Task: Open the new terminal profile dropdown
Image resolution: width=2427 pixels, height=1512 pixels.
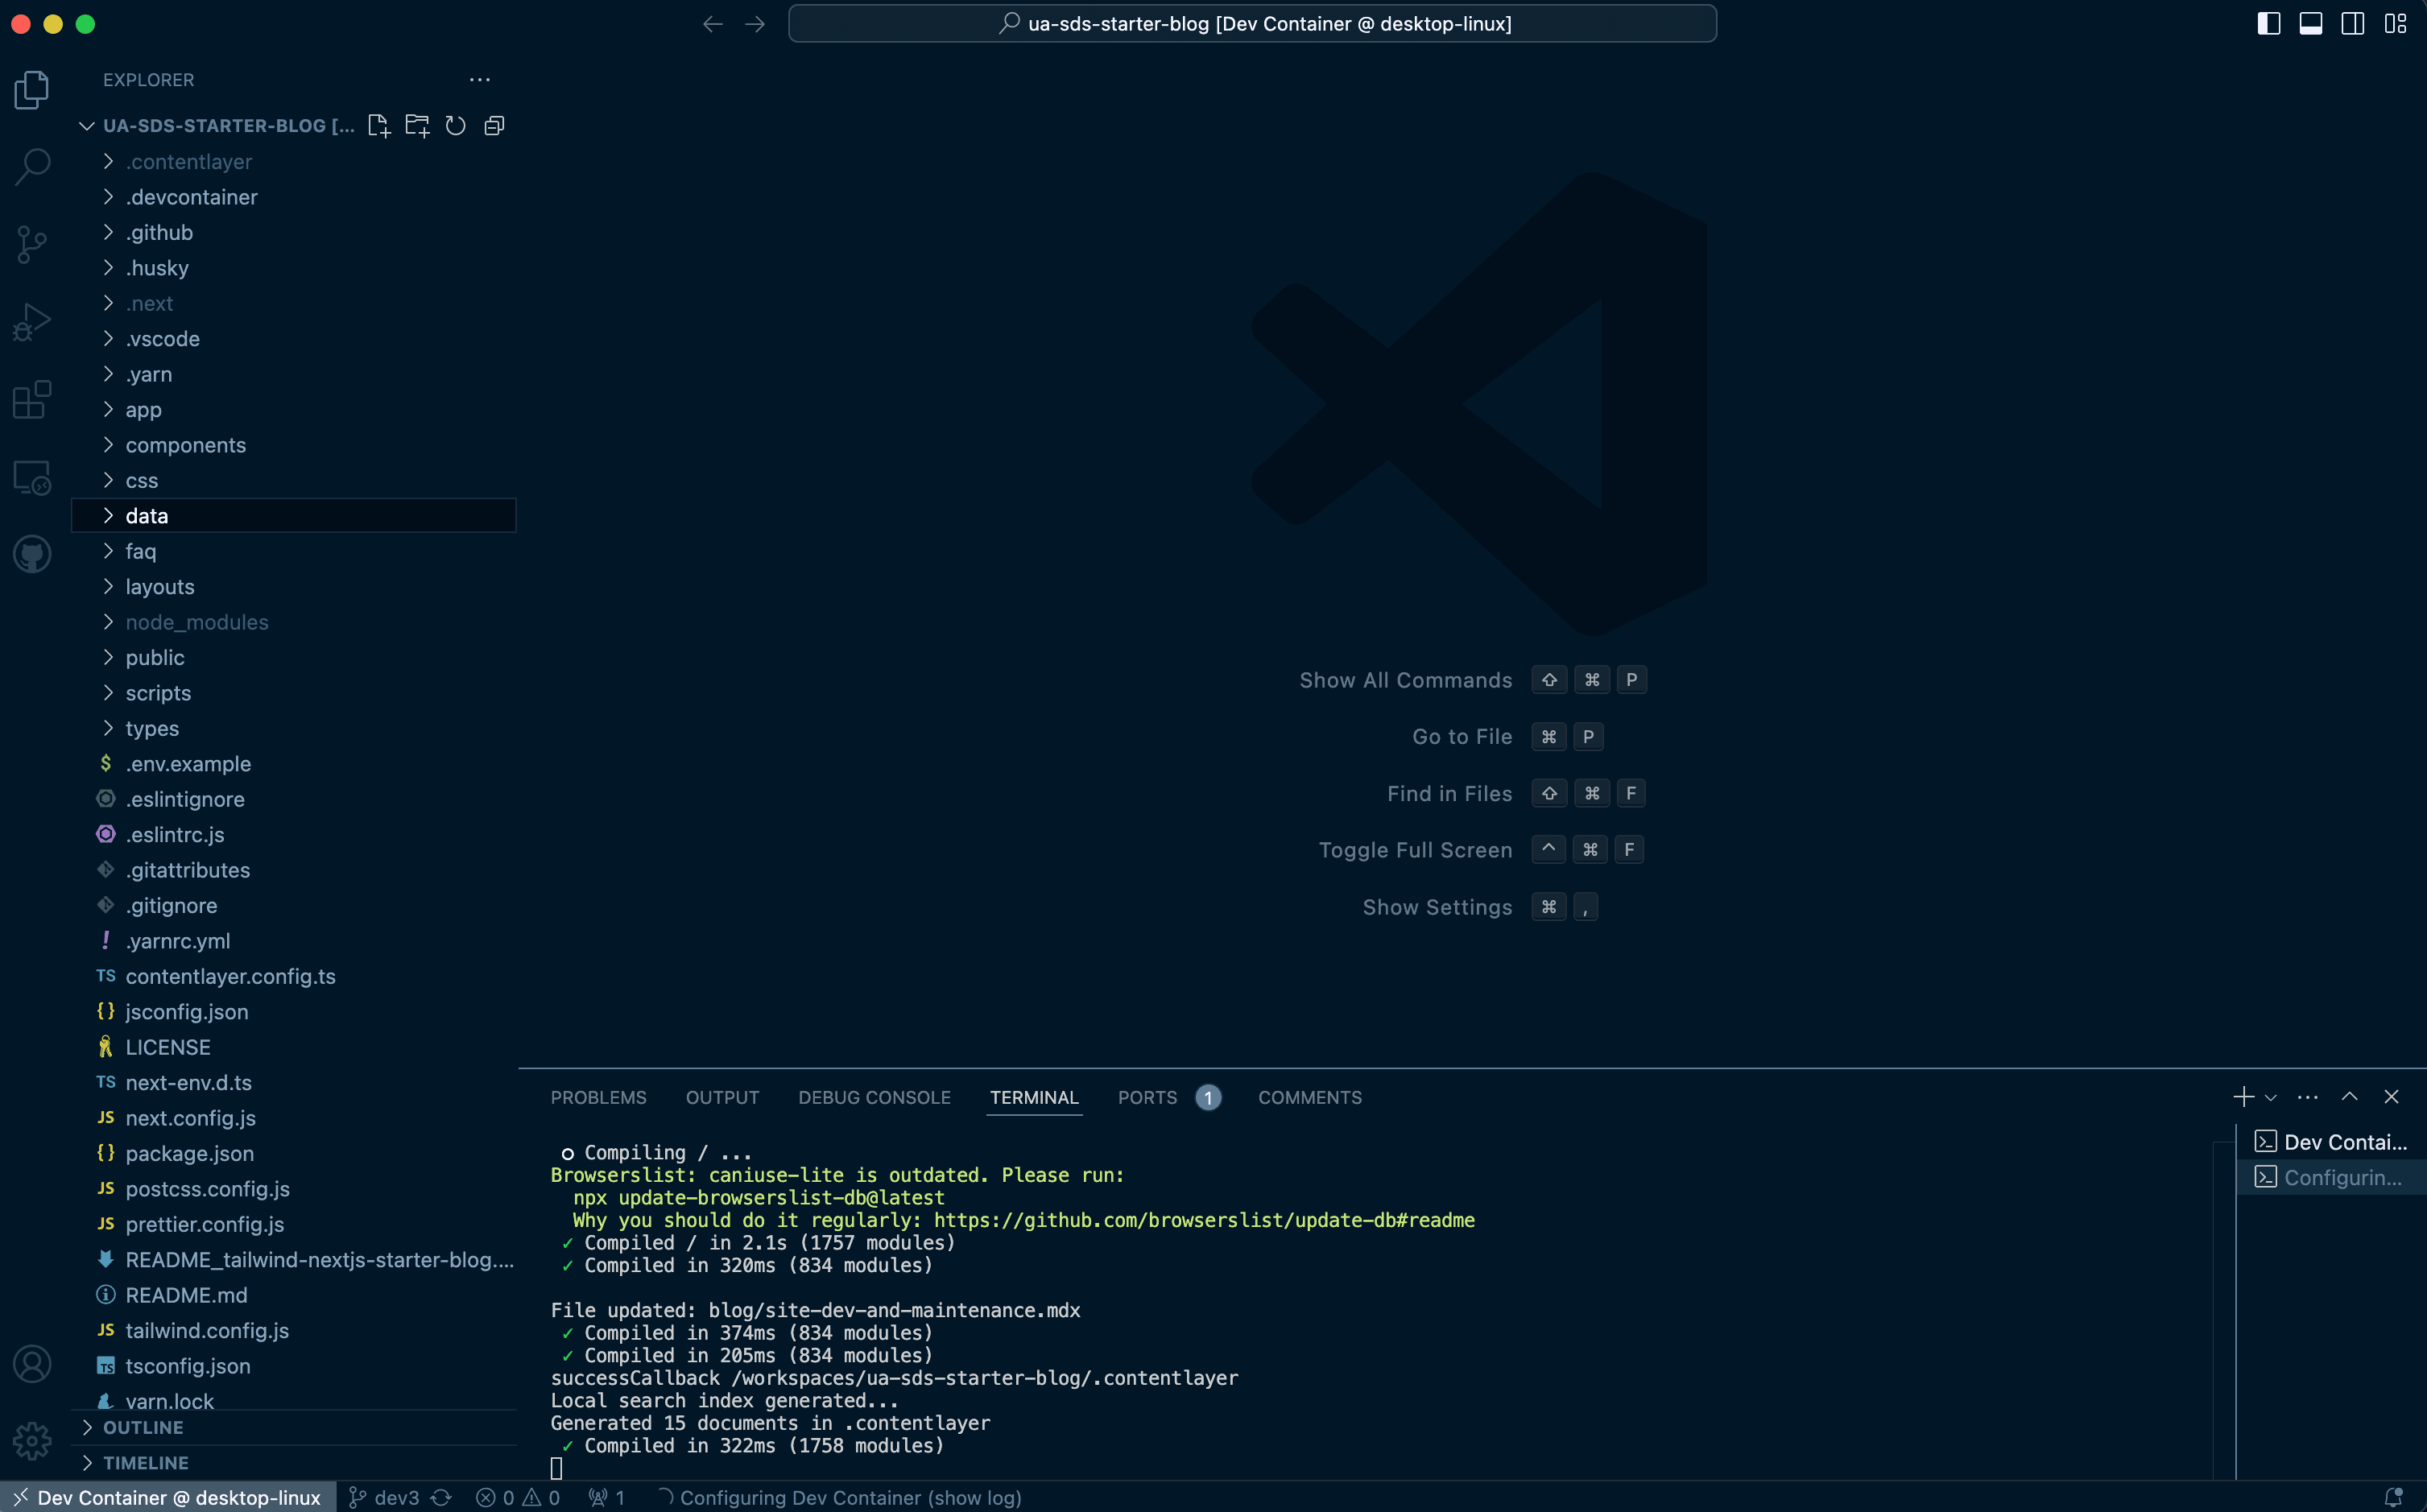Action: pyautogui.click(x=2271, y=1098)
